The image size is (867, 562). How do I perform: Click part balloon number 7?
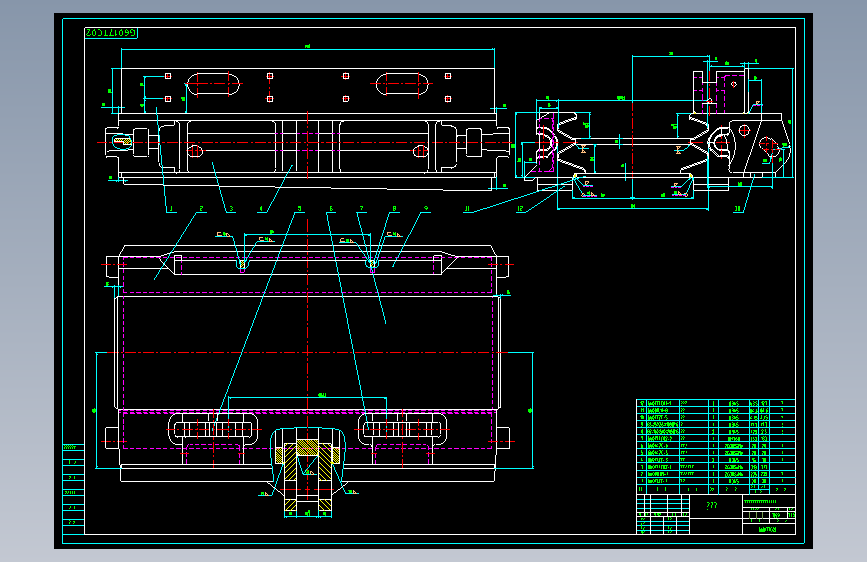[362, 209]
